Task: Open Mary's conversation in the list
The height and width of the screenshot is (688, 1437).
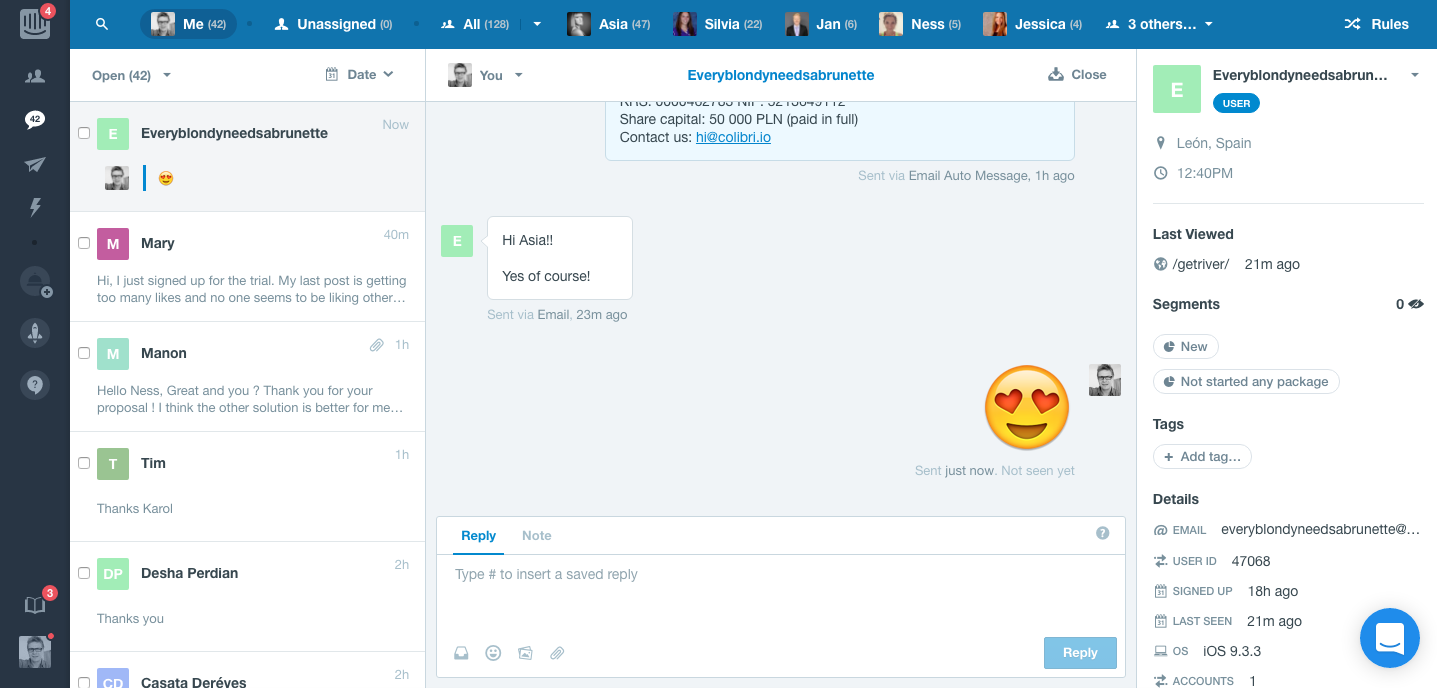Action: click(x=248, y=267)
